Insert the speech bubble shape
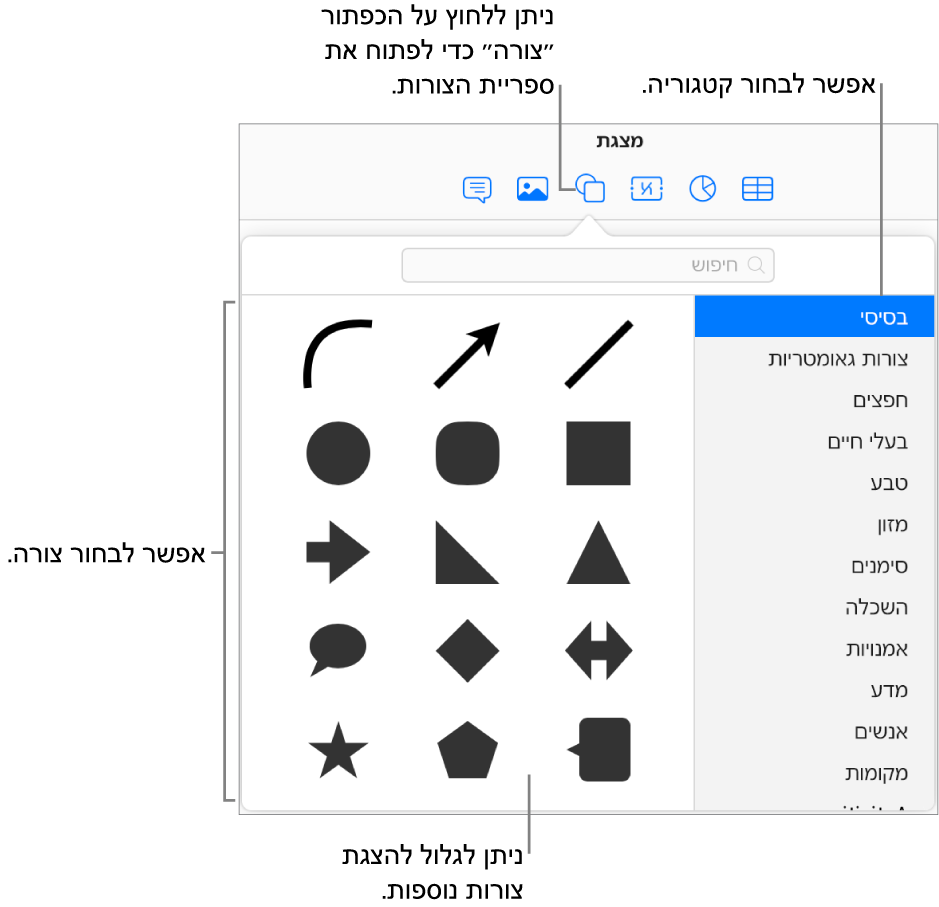 pyautogui.click(x=338, y=650)
